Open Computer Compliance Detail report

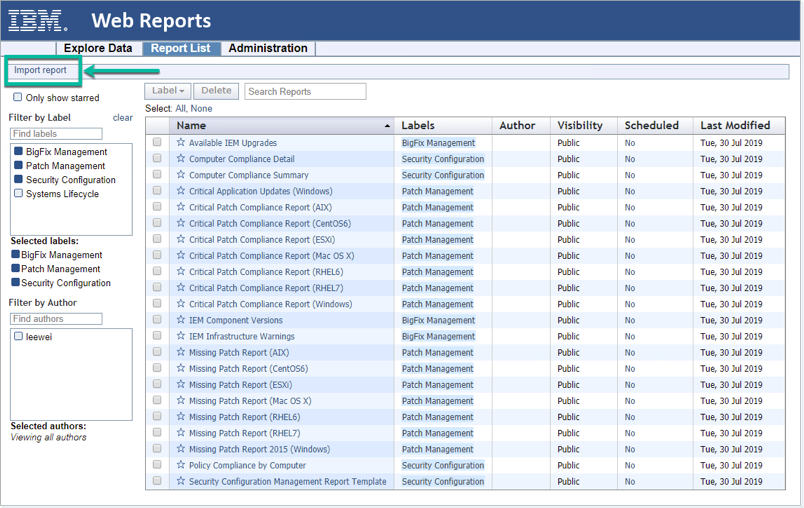coord(242,159)
